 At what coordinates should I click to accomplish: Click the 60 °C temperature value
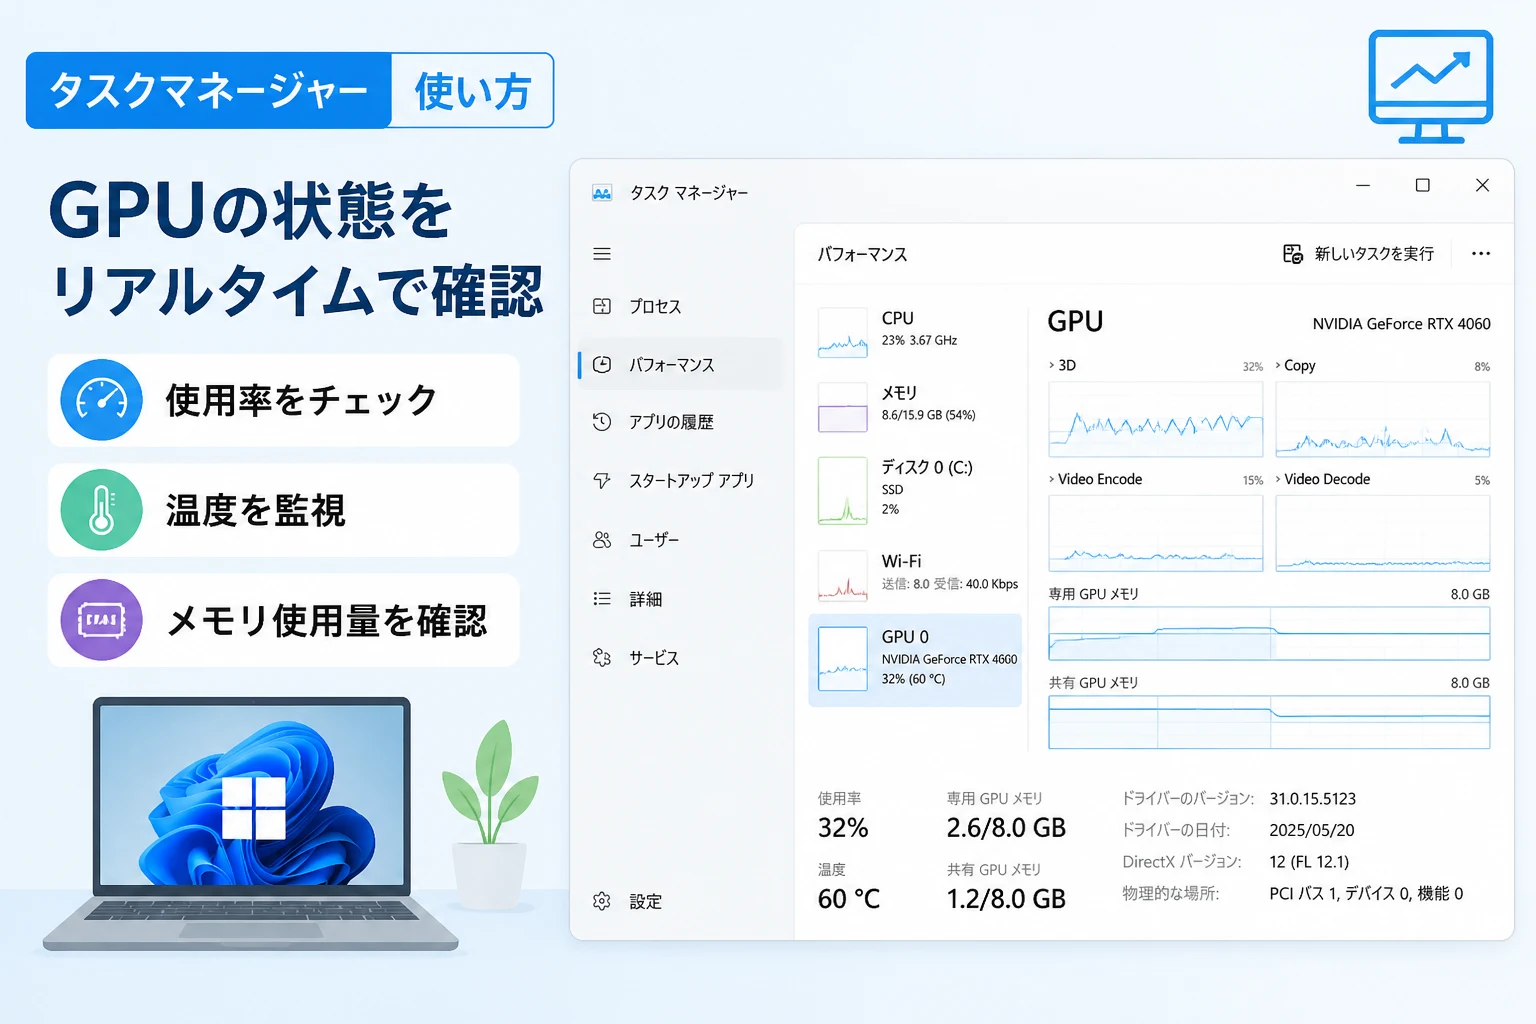[x=849, y=899]
